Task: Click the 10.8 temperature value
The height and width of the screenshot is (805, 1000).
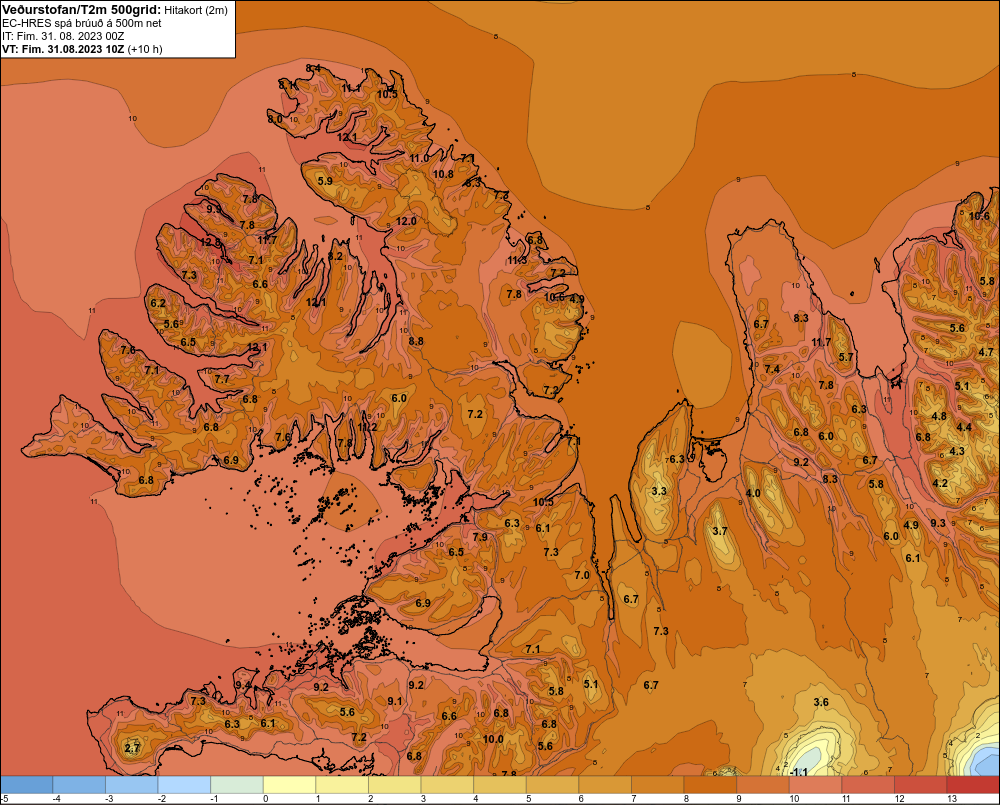Action: (x=443, y=174)
